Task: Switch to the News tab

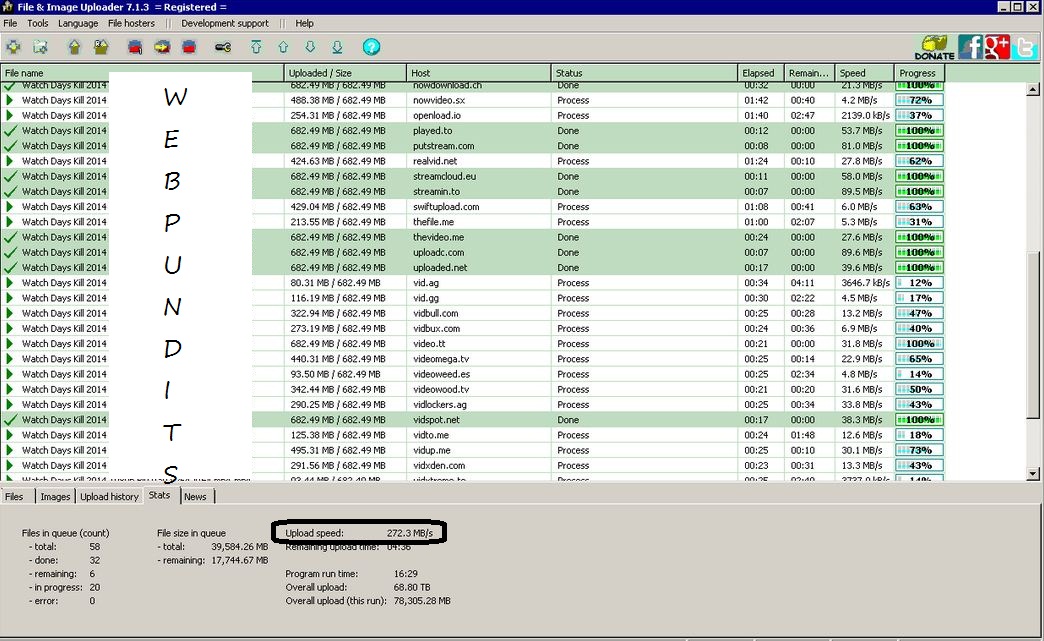Action: [195, 497]
